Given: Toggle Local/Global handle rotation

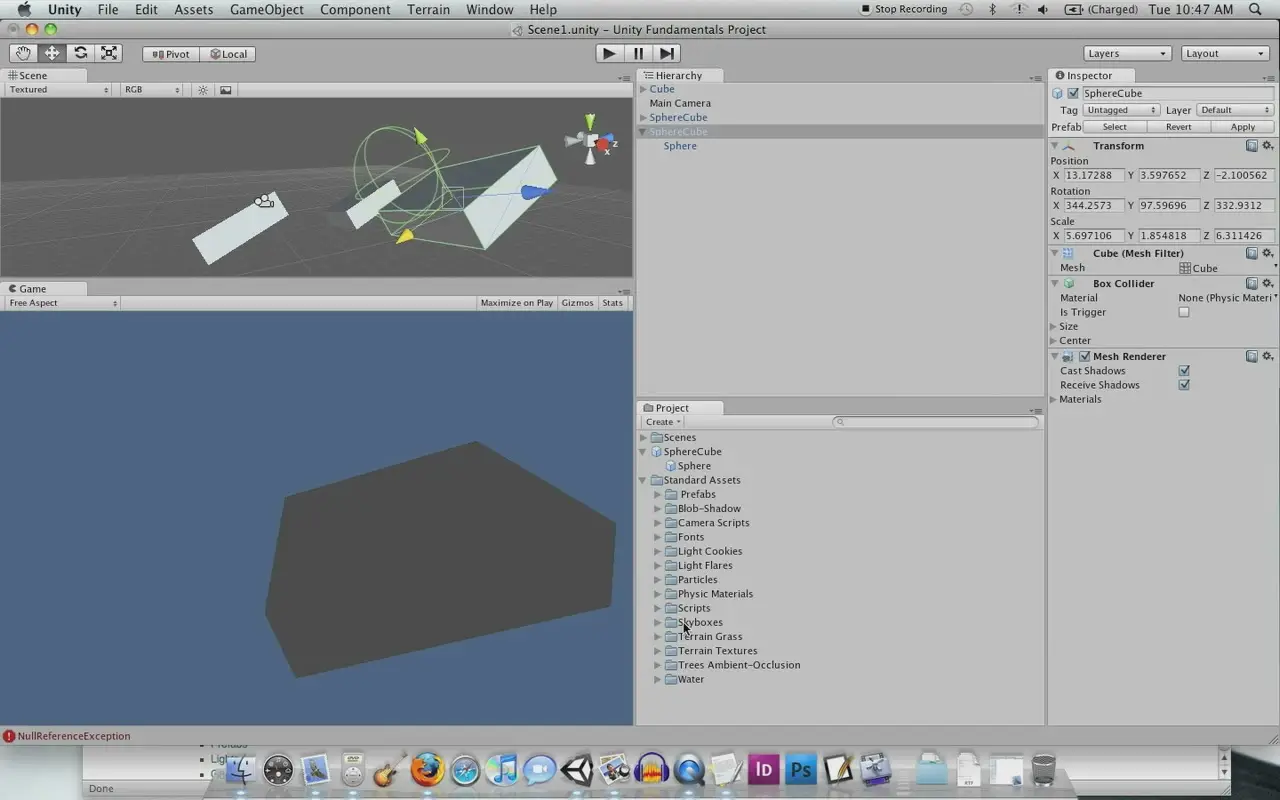Looking at the screenshot, I should click(228, 54).
